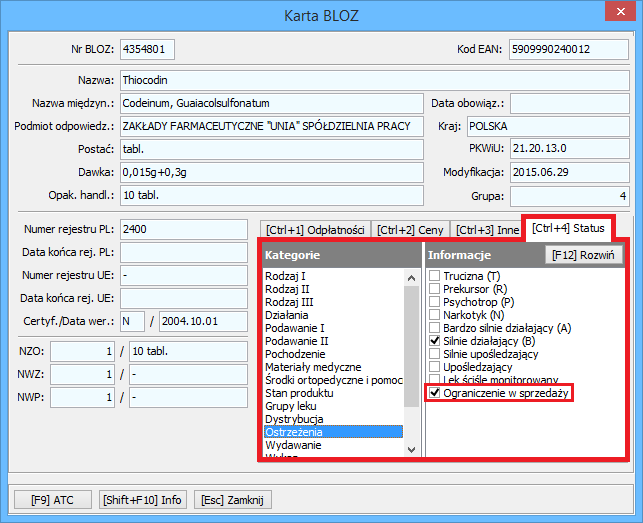Click the Postać field
The image size is (643, 523).
tap(272, 149)
